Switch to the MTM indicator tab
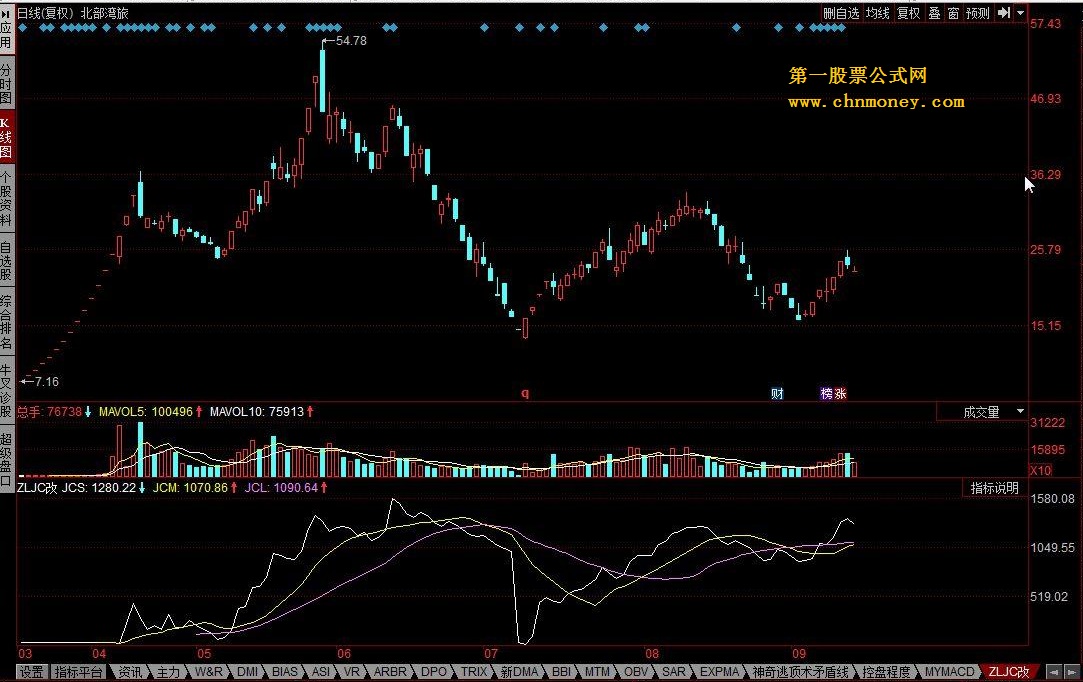This screenshot has height=682, width=1083. (597, 672)
